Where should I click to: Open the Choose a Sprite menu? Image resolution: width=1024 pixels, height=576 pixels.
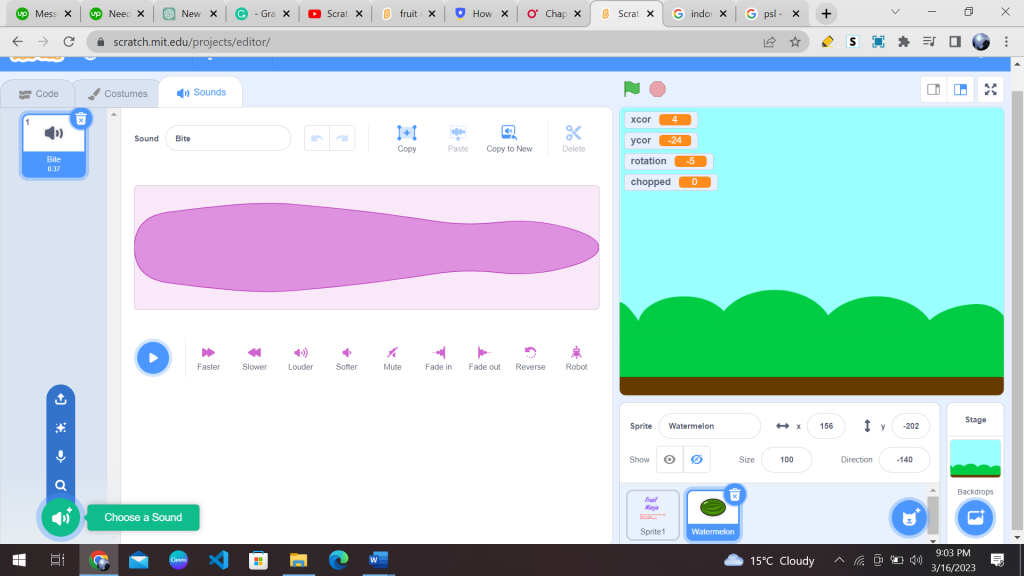[908, 518]
